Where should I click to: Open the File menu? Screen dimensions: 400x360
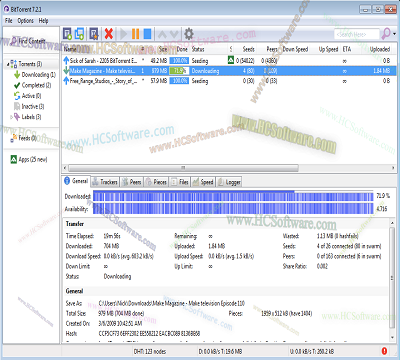[x=9, y=21]
